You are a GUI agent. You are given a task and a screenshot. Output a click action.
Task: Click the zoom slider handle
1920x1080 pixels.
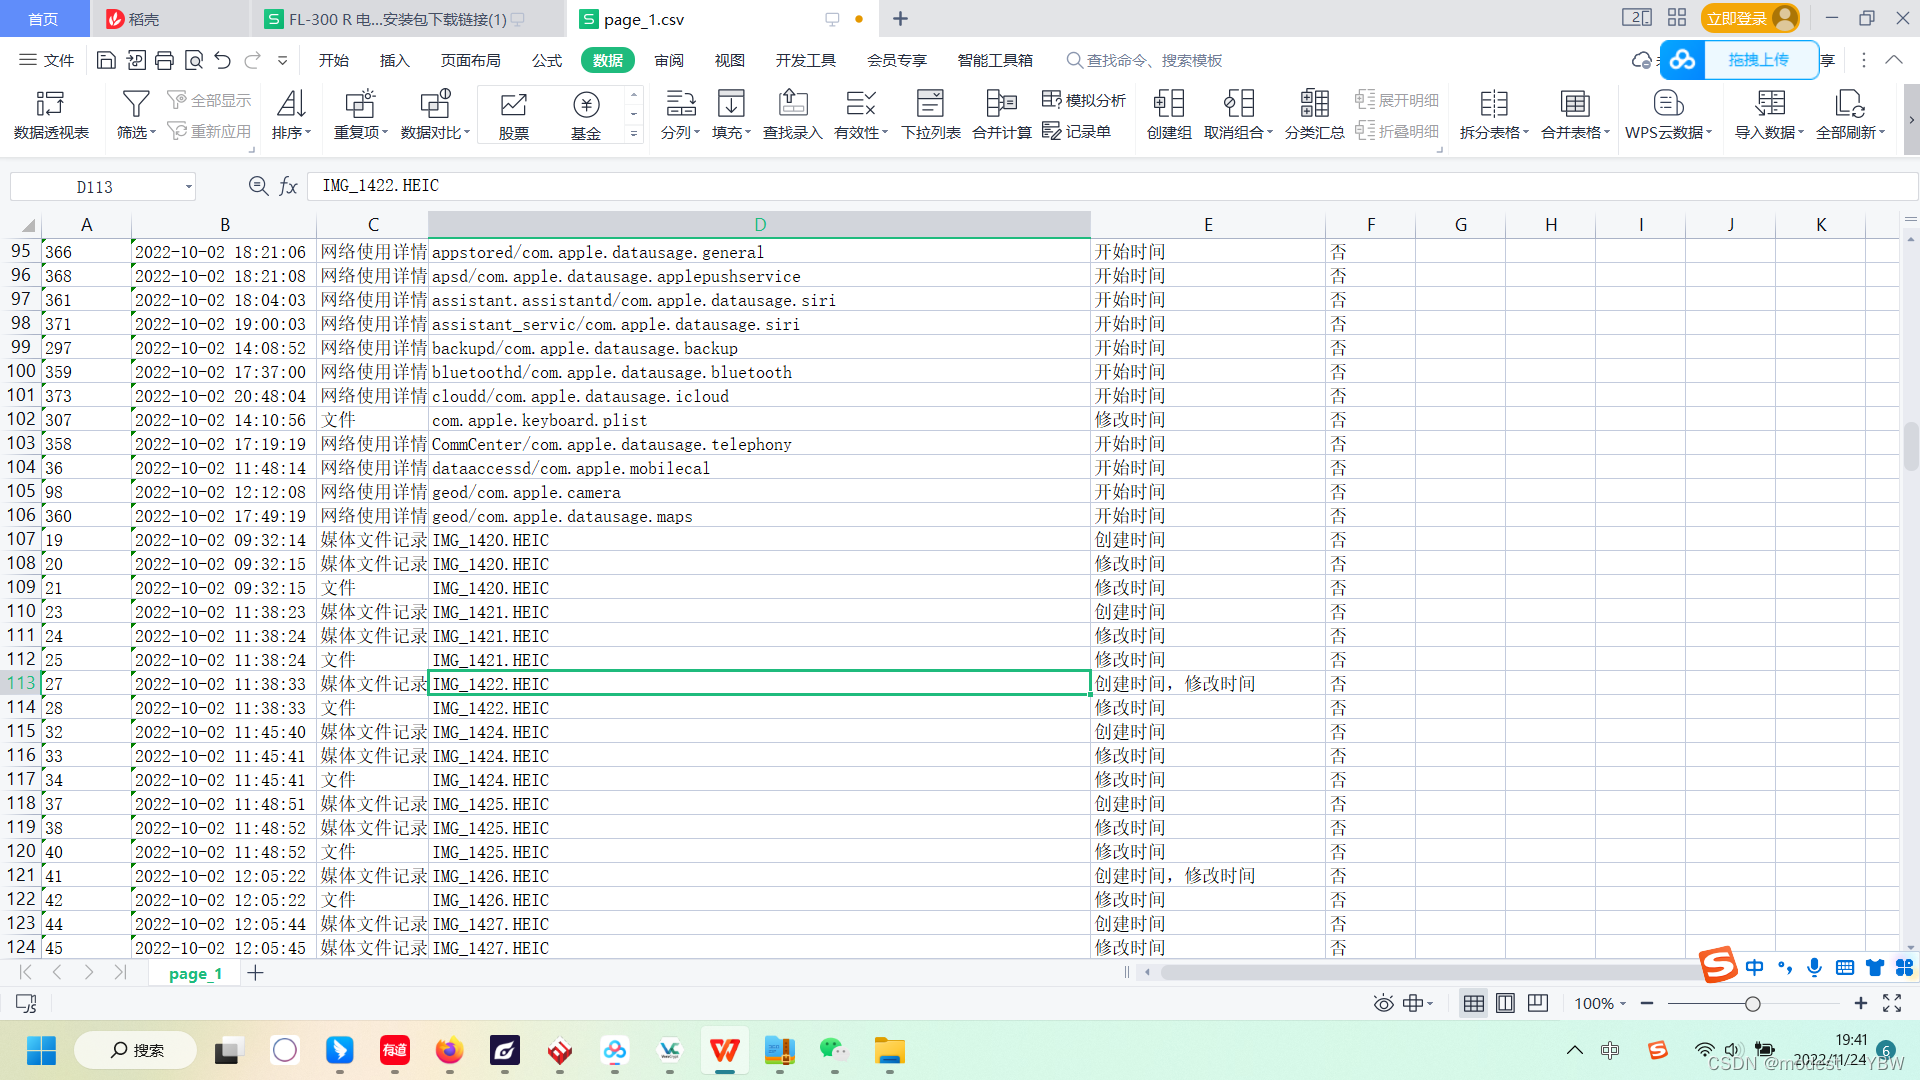[1752, 1003]
